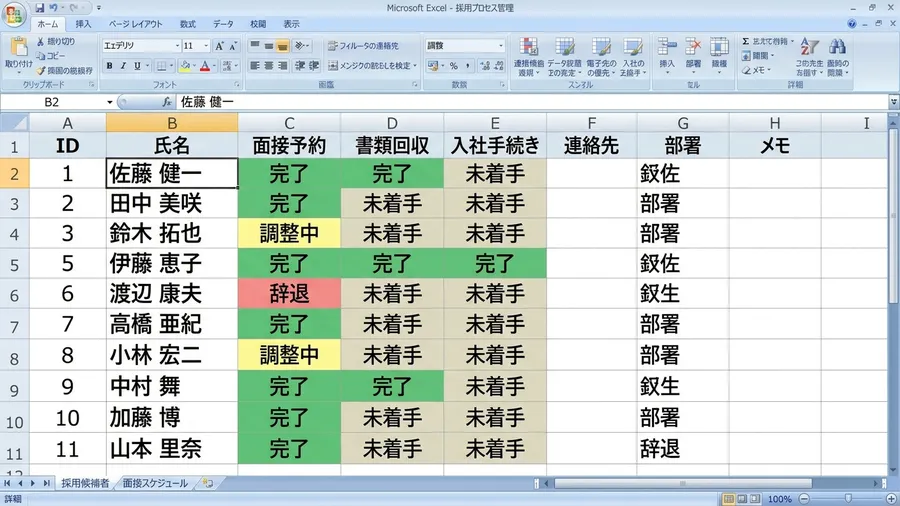Undo the last action
Image resolution: width=900 pixels, height=506 pixels.
tap(53, 8)
